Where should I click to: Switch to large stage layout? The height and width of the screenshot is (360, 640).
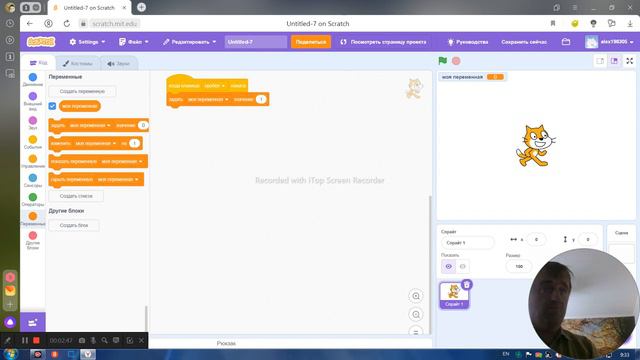coord(614,61)
